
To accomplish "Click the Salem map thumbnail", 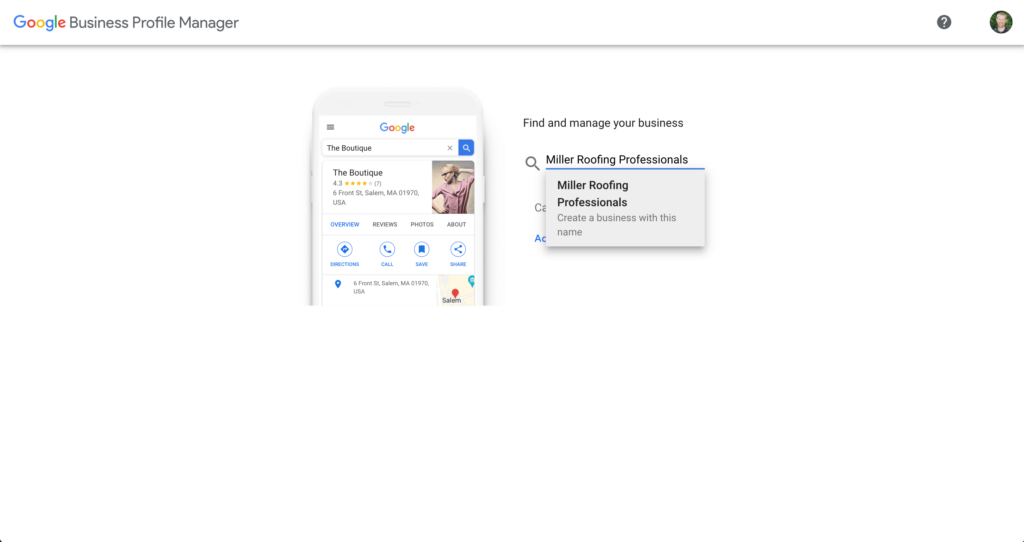I will point(456,291).
